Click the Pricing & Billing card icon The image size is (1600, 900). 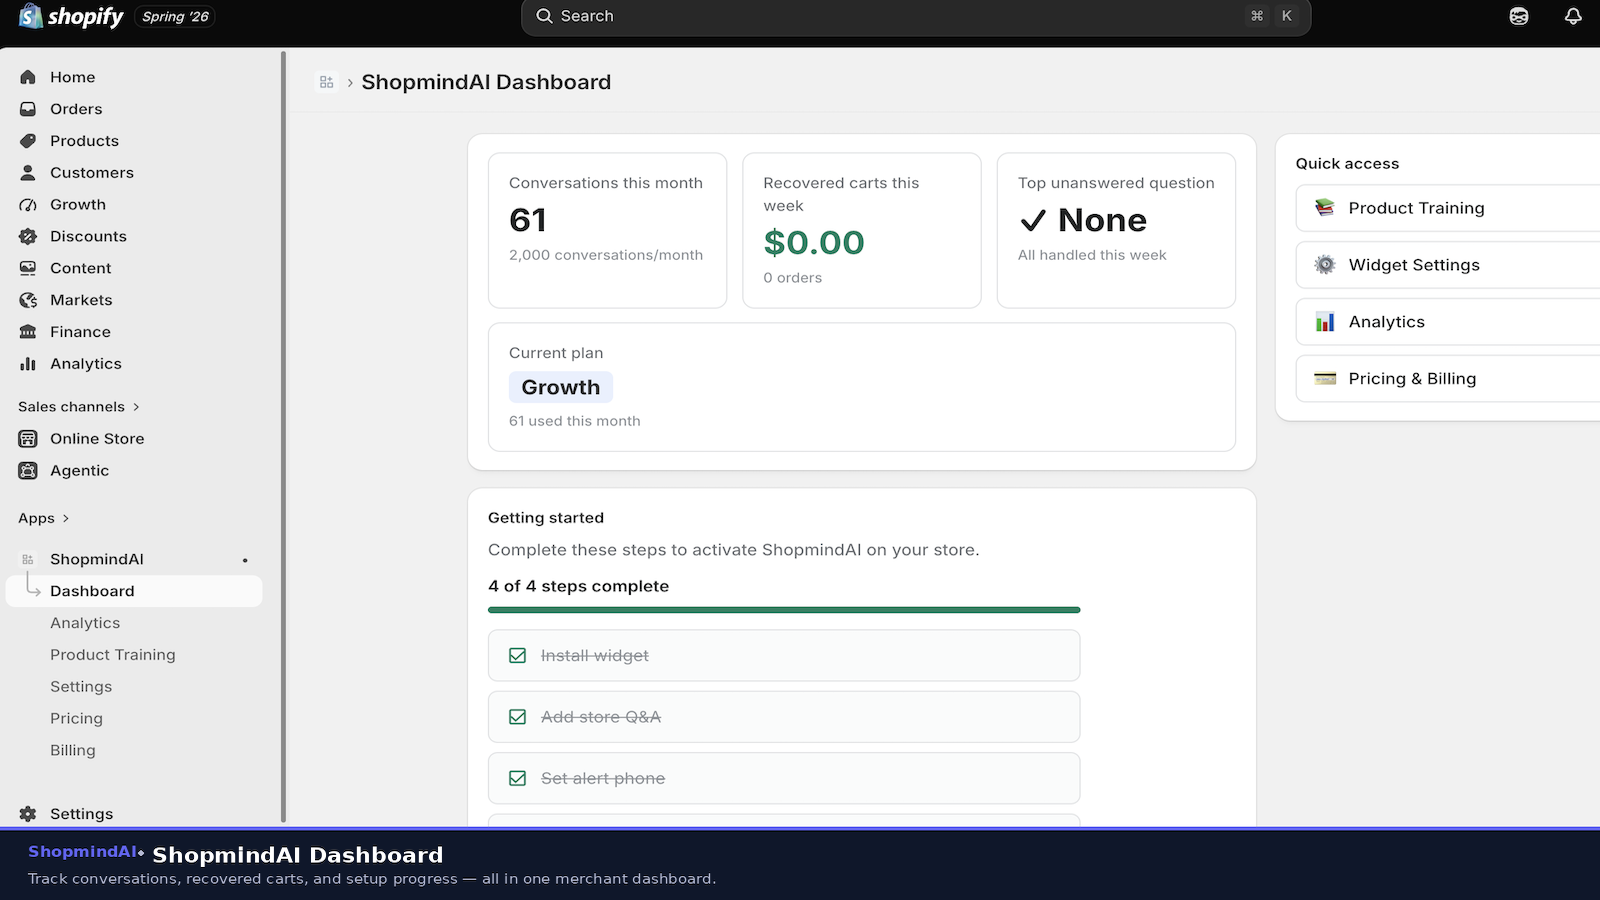coord(1325,379)
